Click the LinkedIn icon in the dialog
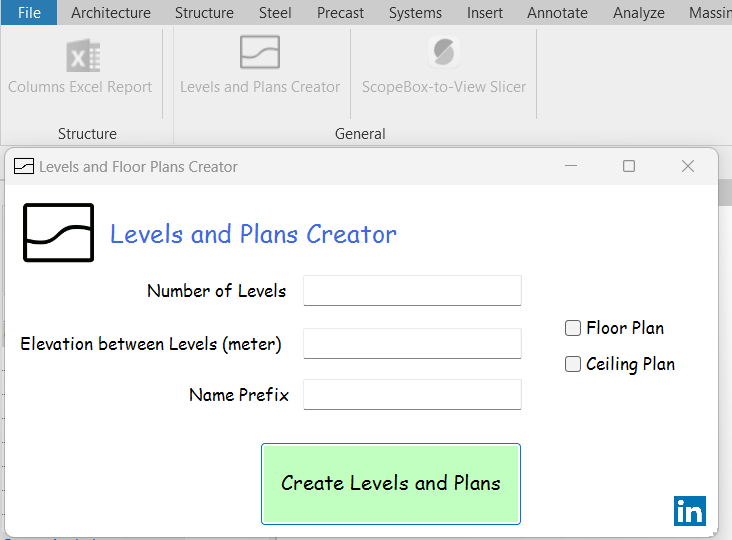 [690, 510]
